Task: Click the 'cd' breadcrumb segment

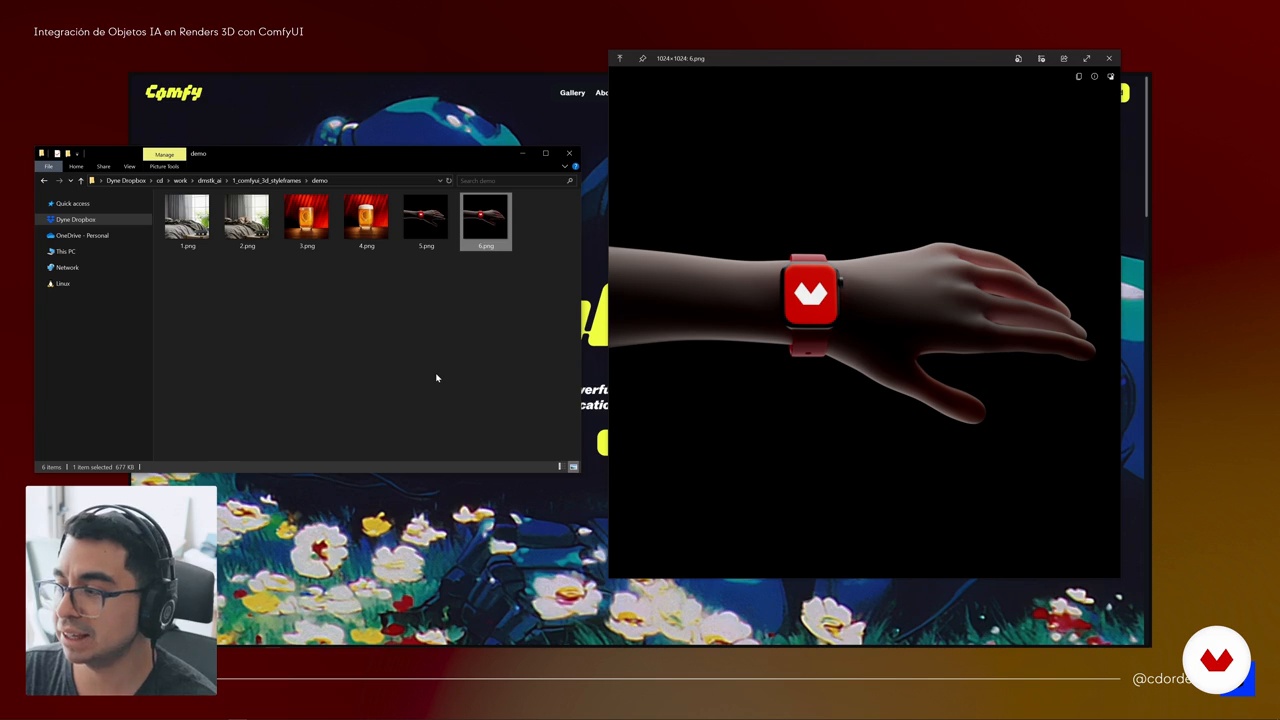Action: (159, 181)
